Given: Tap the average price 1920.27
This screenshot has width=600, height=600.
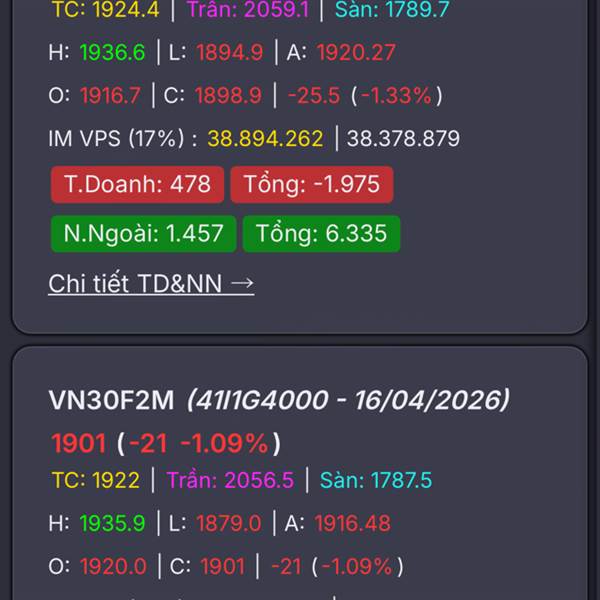Looking at the screenshot, I should (x=356, y=52).
